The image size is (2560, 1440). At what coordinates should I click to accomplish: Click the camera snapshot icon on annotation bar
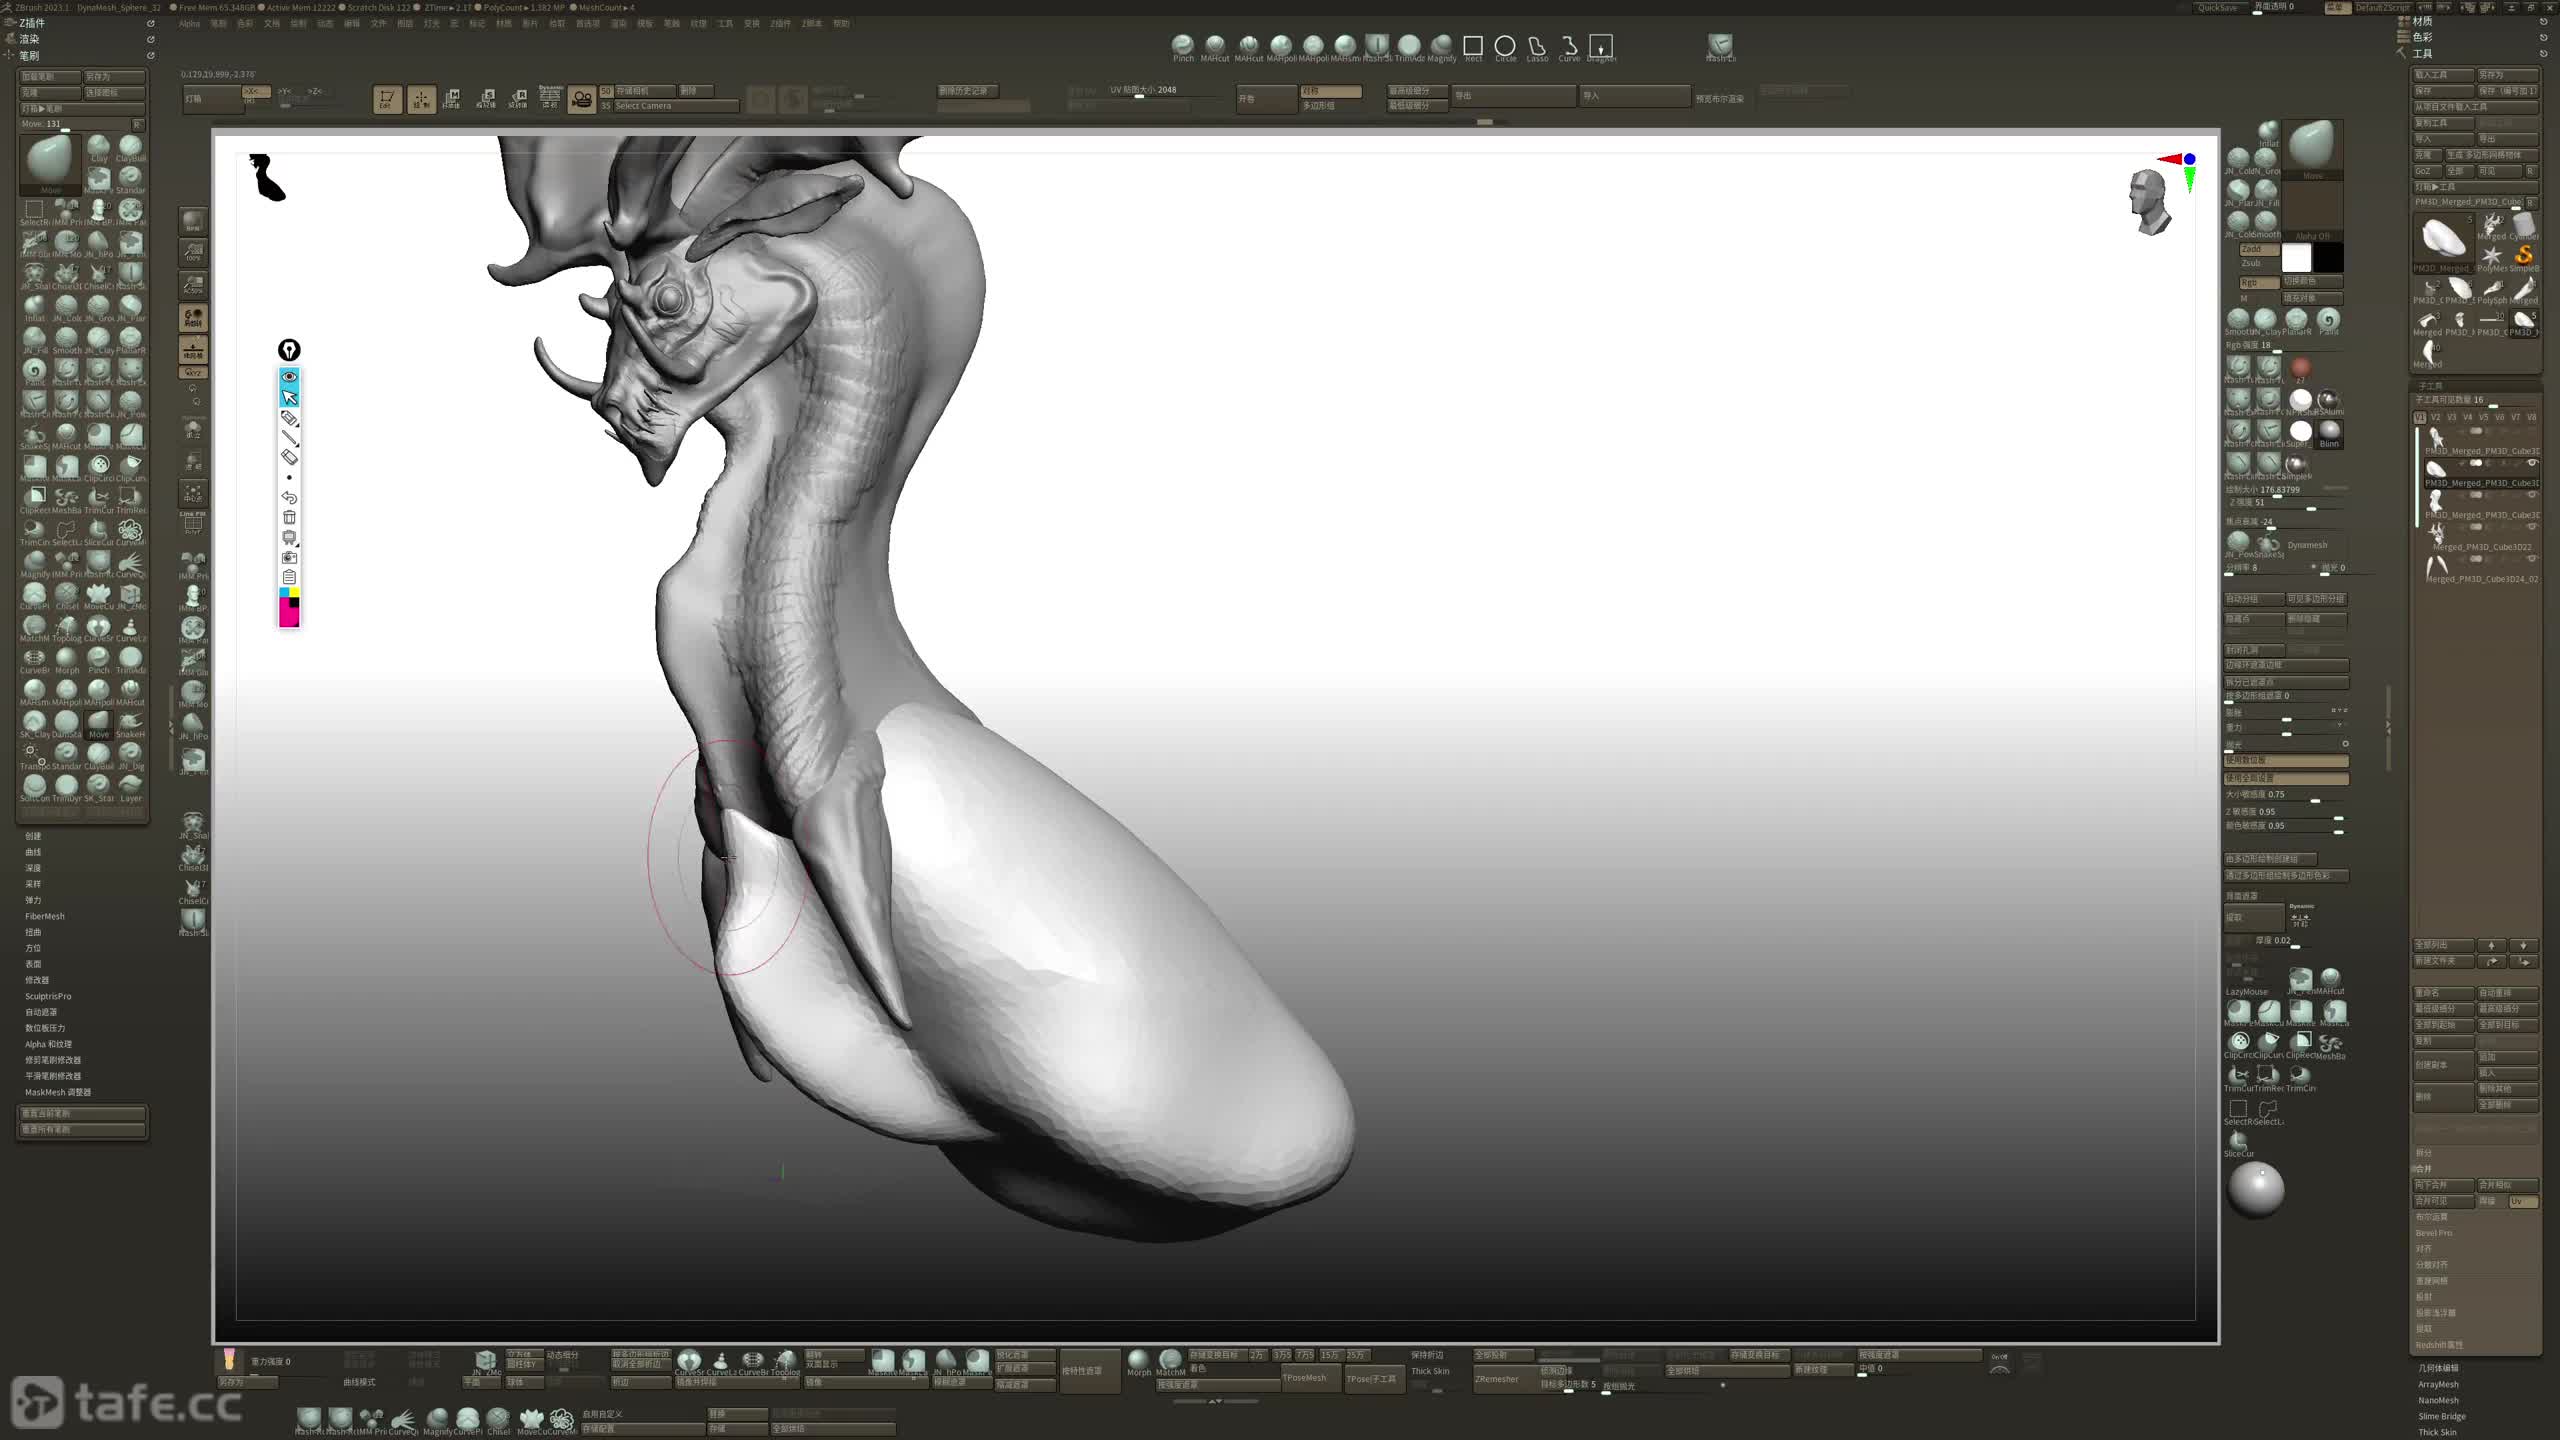(x=289, y=557)
